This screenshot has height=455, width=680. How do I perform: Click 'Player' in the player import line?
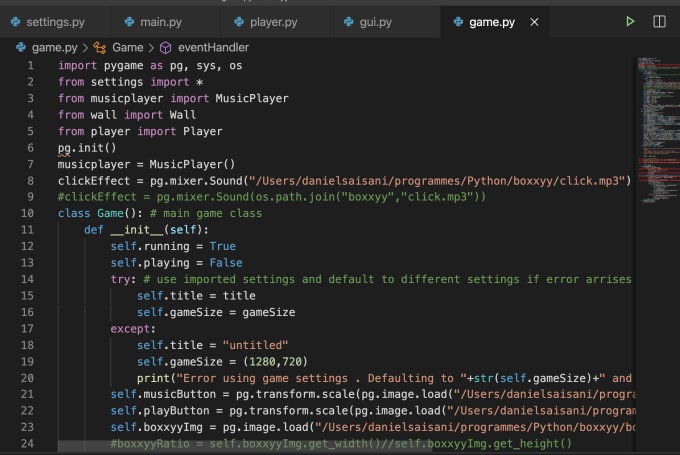[x=203, y=131]
